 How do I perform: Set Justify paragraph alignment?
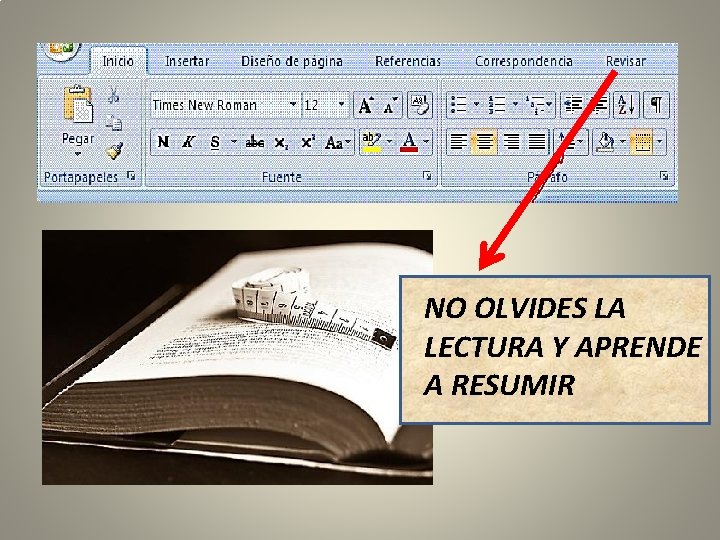coord(536,142)
